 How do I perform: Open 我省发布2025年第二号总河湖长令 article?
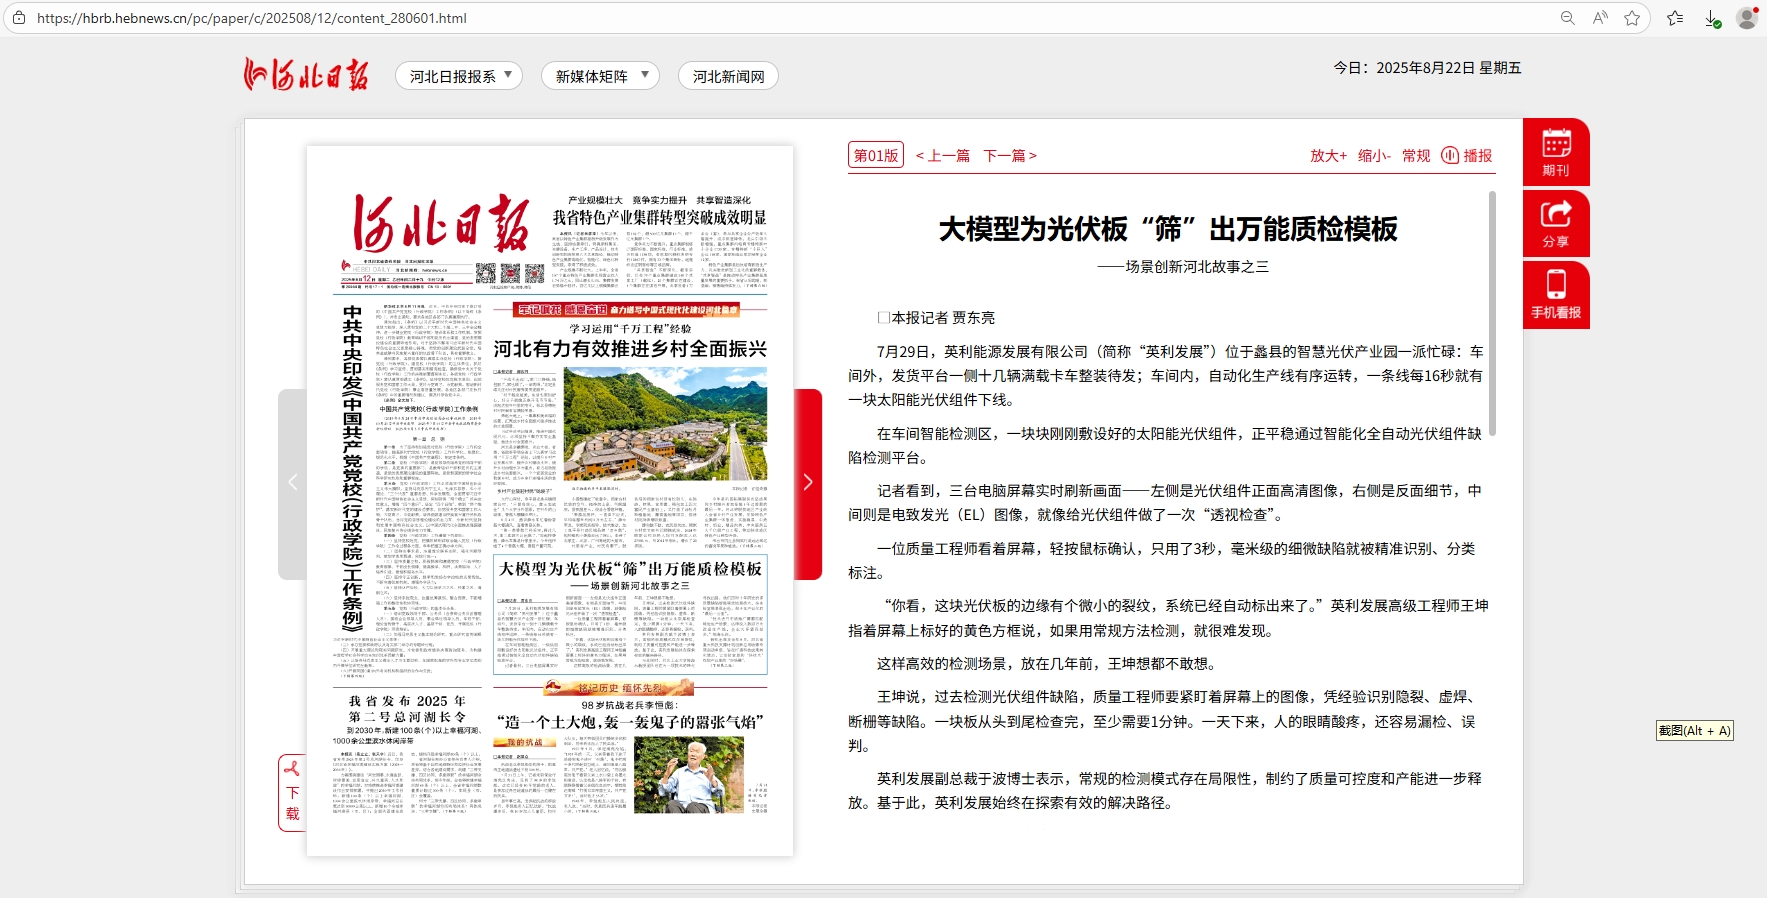point(407,709)
